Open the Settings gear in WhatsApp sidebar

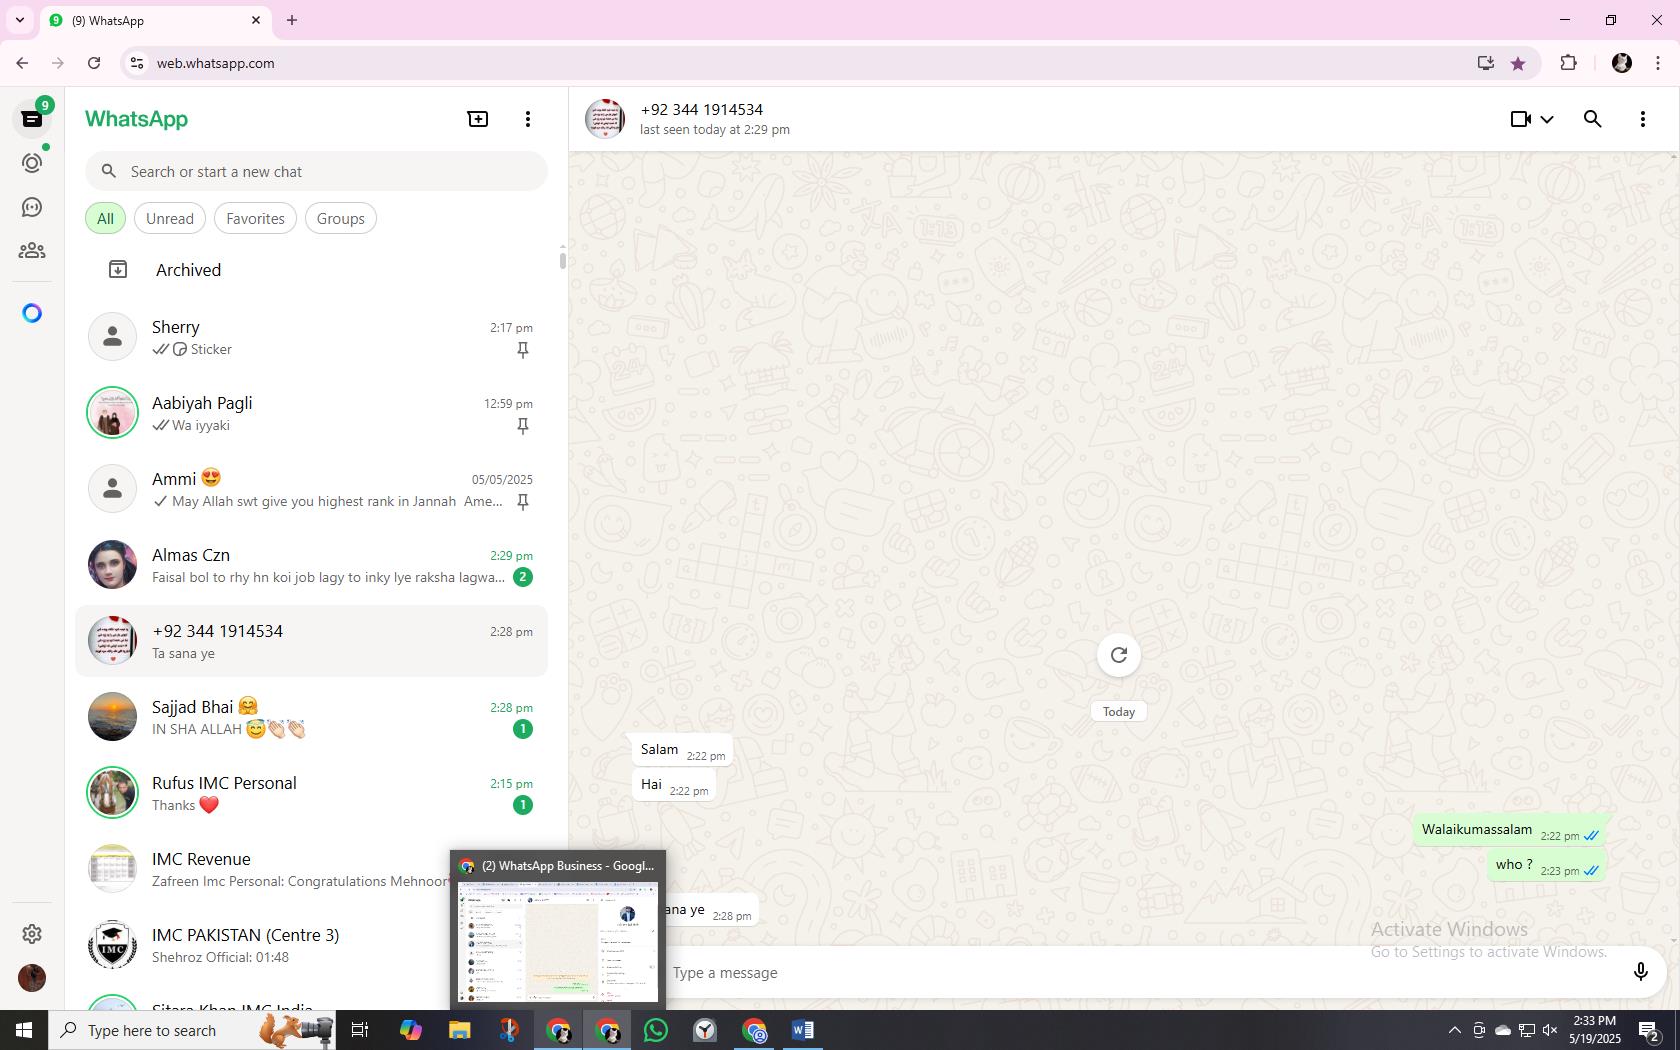click(x=32, y=933)
